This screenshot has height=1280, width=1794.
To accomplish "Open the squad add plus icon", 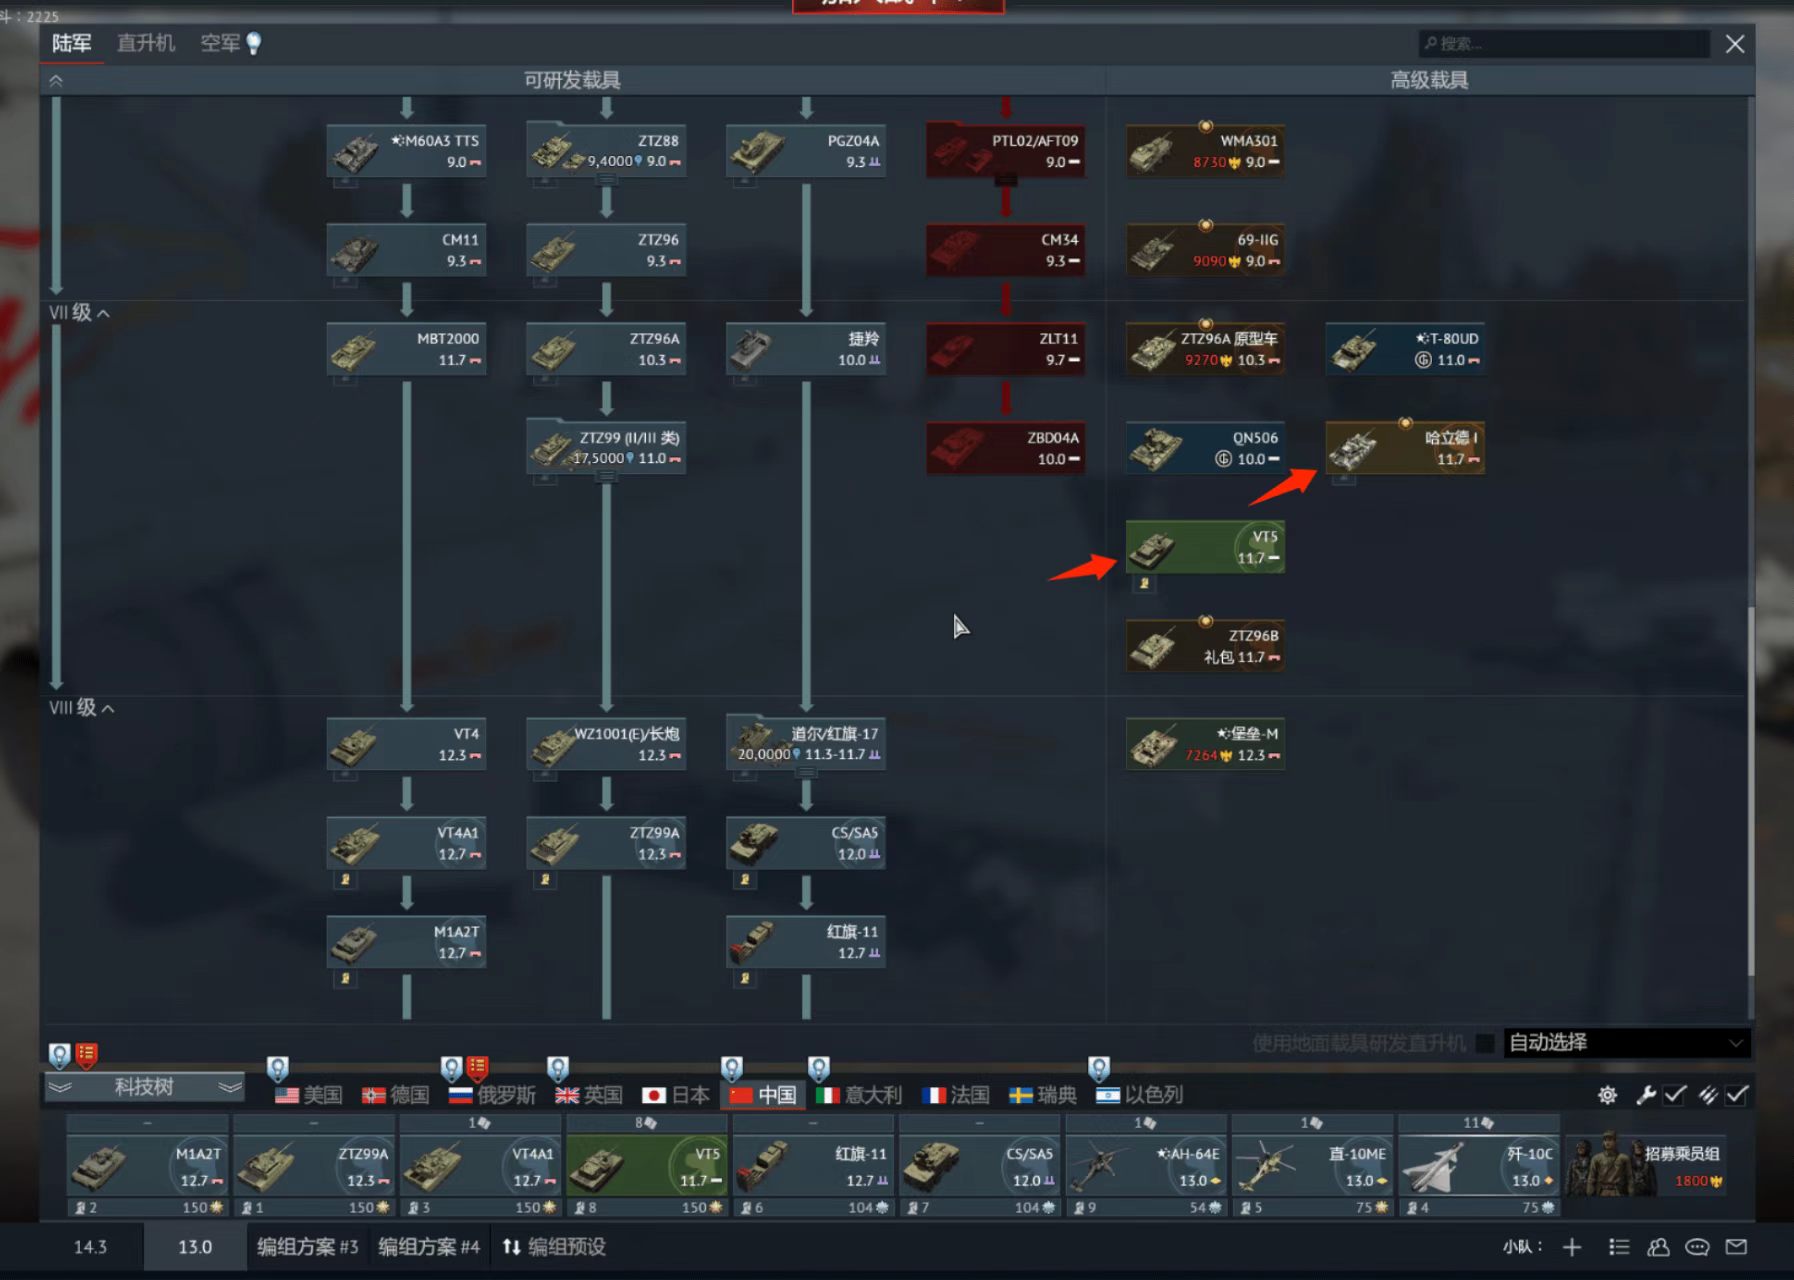I will point(1572,1247).
